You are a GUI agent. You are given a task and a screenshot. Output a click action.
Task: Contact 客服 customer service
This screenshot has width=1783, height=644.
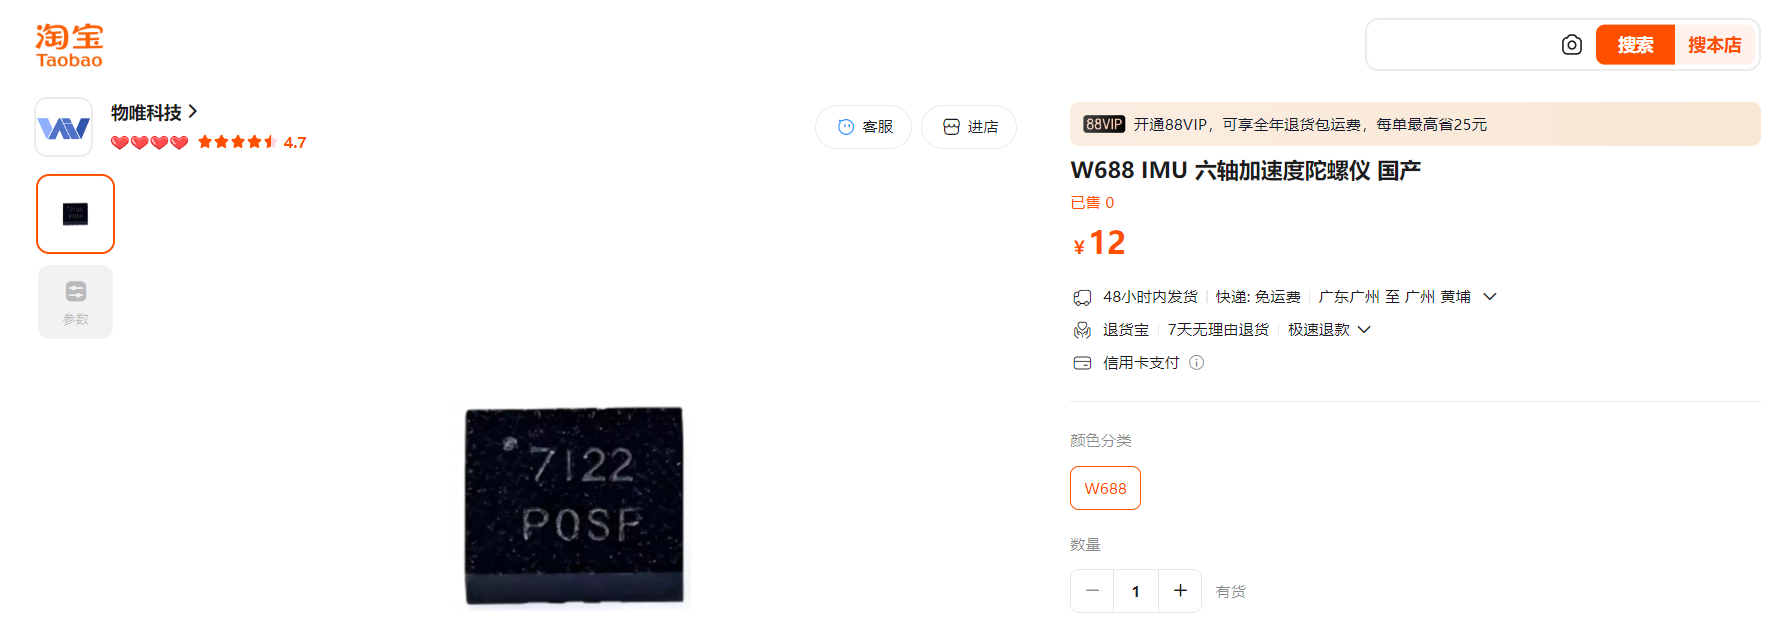863,127
